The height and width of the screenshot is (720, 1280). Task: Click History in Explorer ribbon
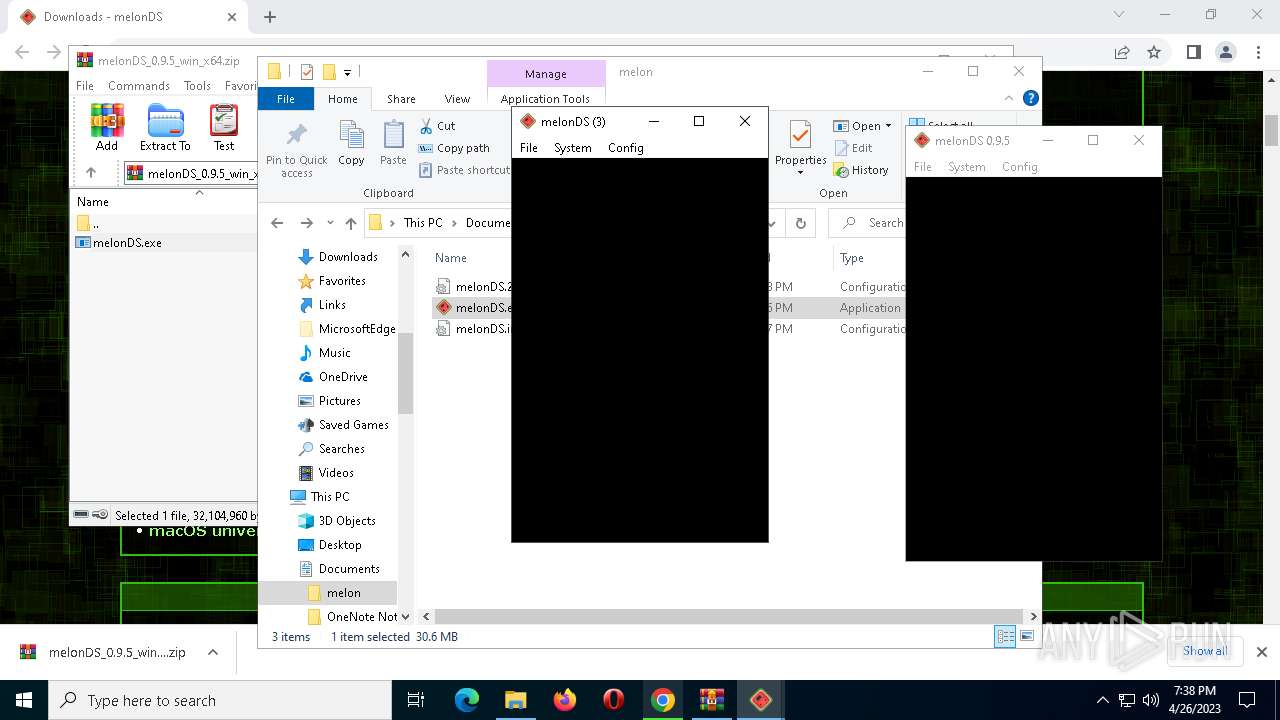(x=861, y=170)
